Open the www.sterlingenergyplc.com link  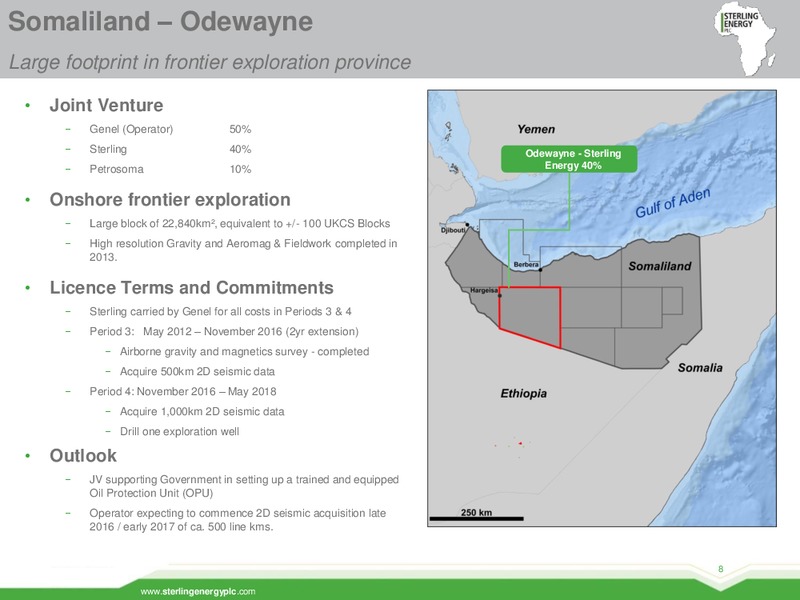[197, 591]
